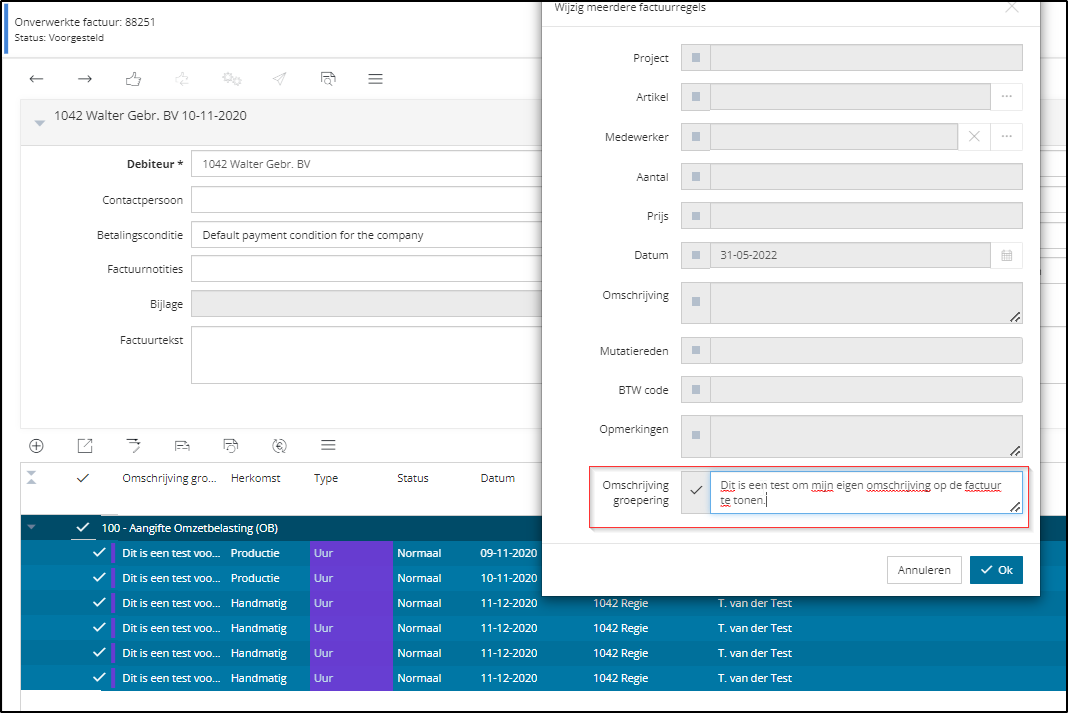
Task: Enable the Mutatiereden field checkbox
Action: coord(695,350)
